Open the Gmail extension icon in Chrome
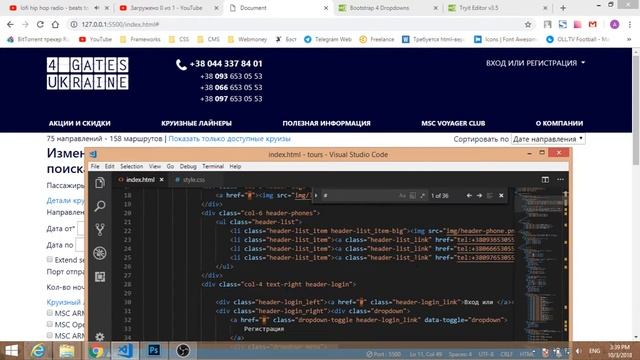Image resolution: width=640 pixels, height=360 pixels. pyautogui.click(x=593, y=24)
